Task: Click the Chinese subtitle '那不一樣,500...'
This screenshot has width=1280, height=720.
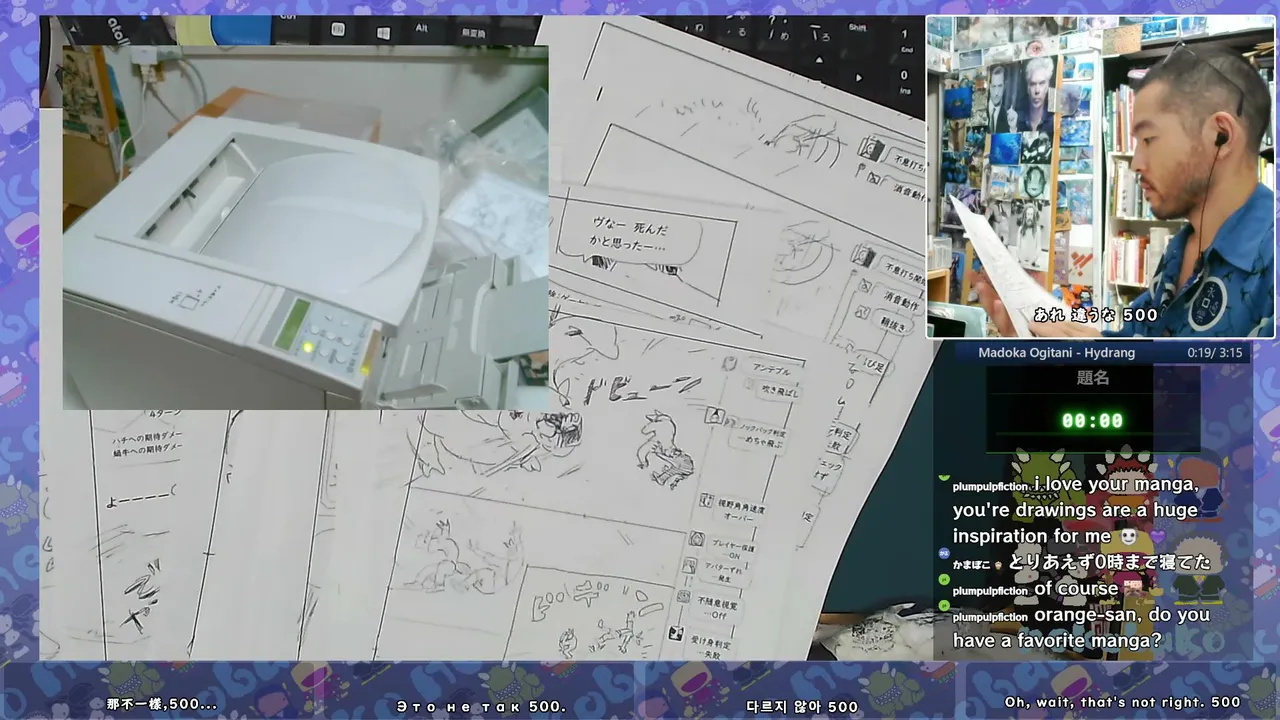Action: (162, 704)
